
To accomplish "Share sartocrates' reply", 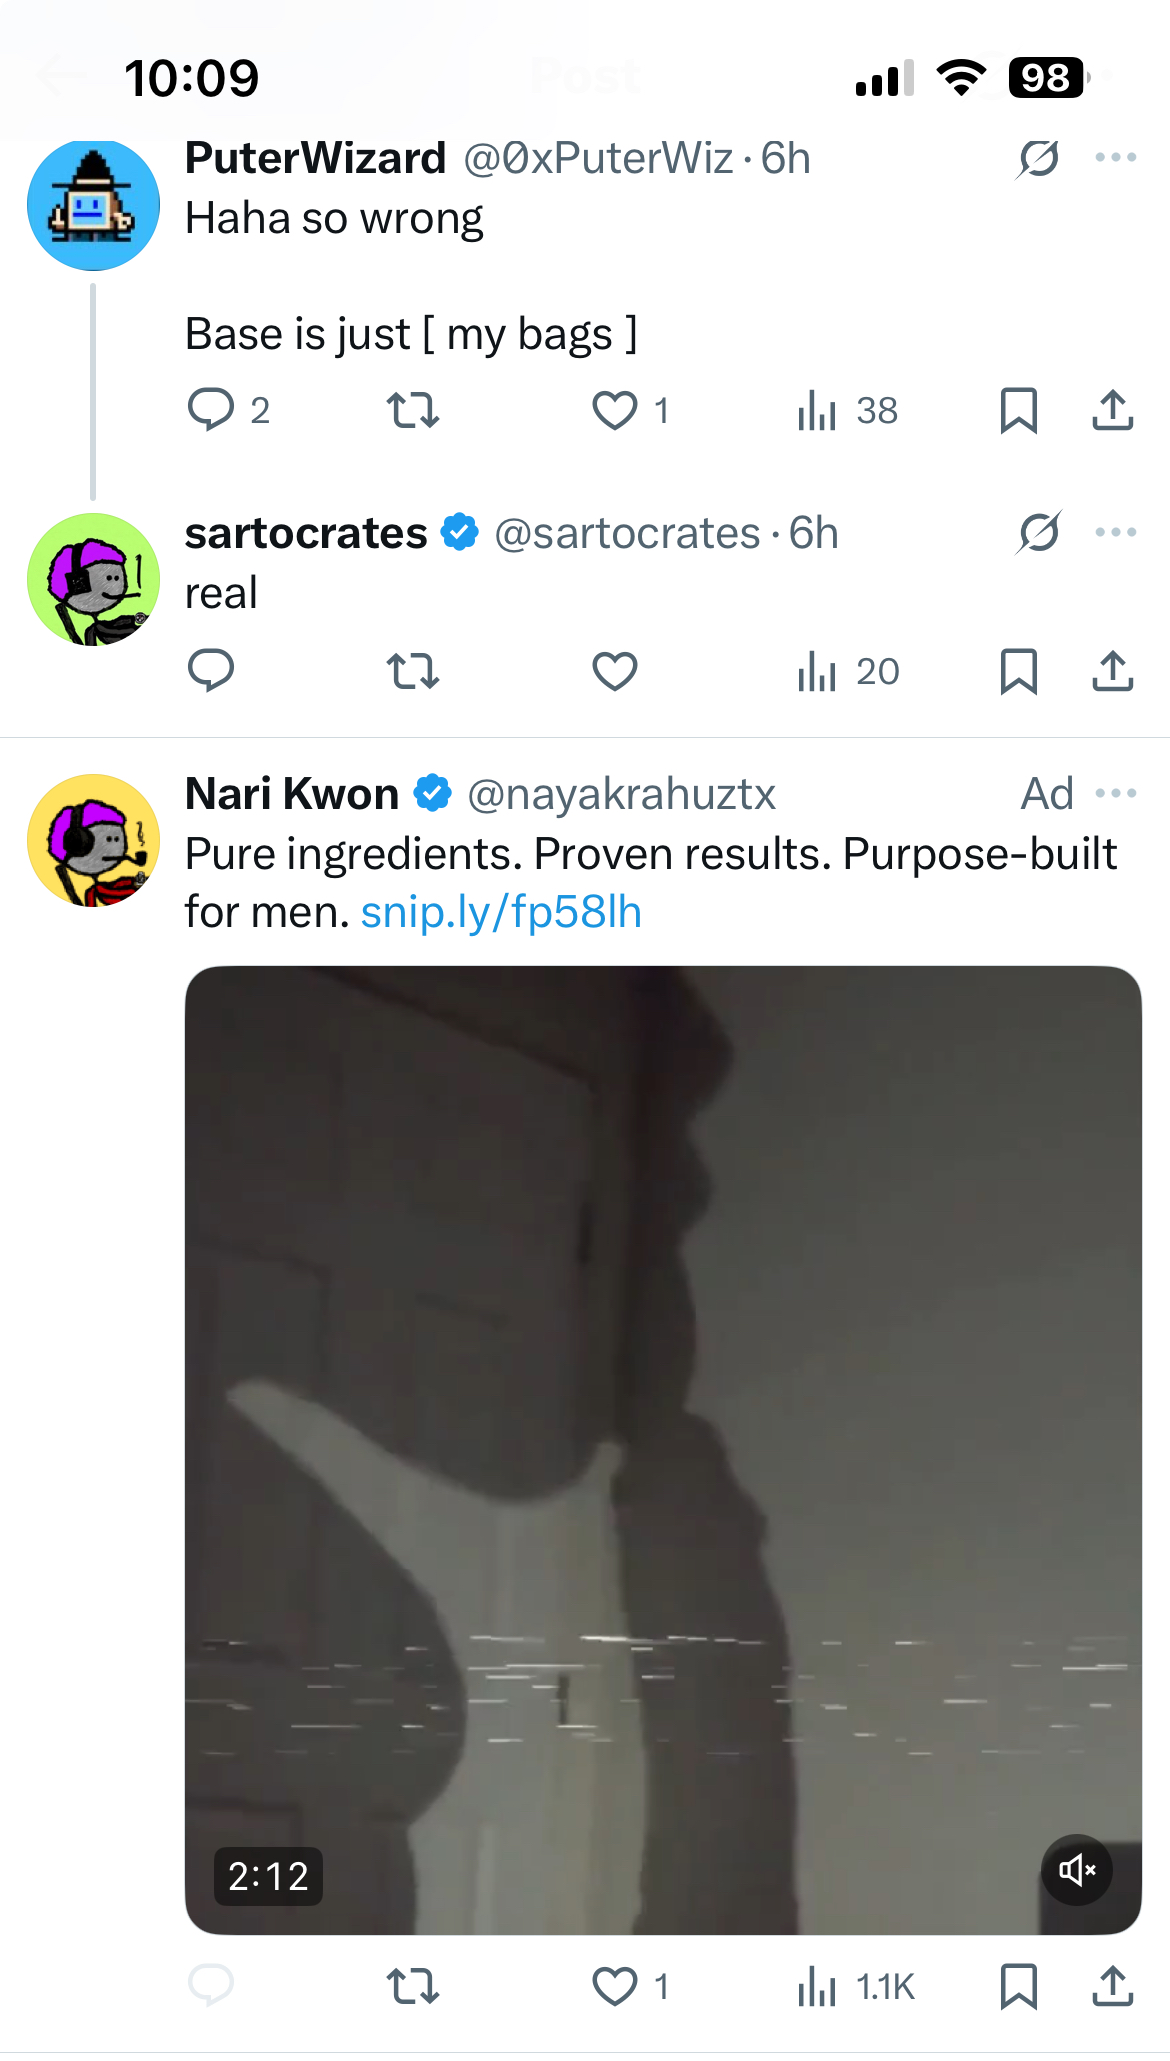I will tap(1112, 671).
